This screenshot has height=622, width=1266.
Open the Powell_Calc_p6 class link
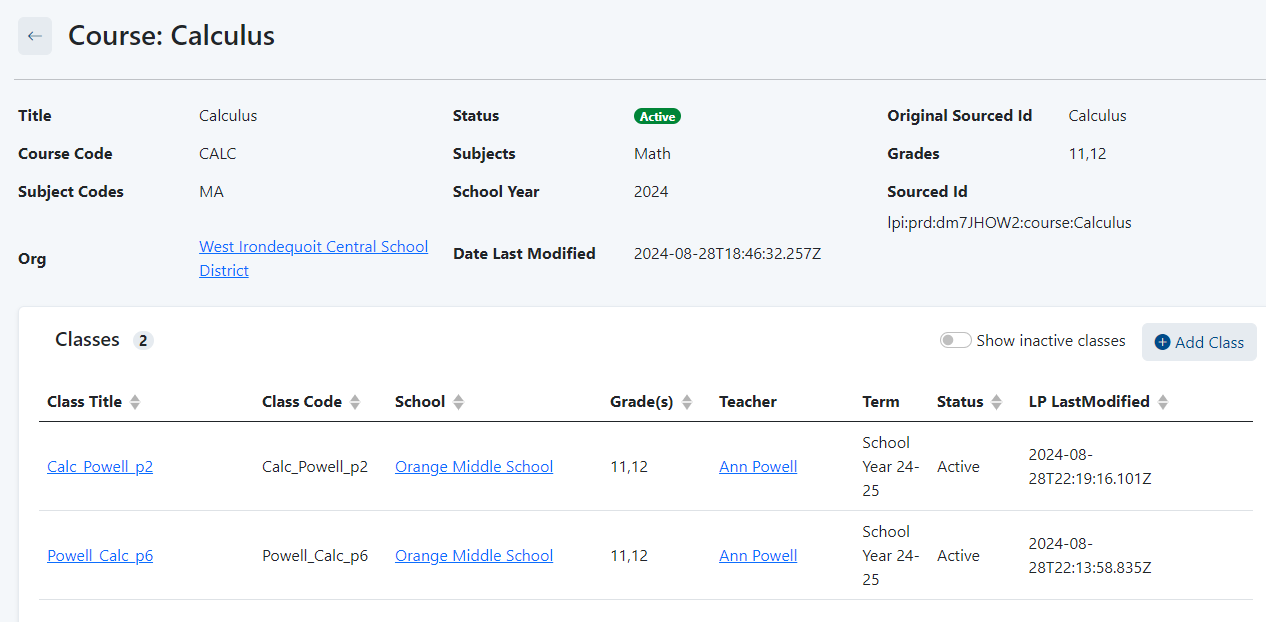coord(100,556)
